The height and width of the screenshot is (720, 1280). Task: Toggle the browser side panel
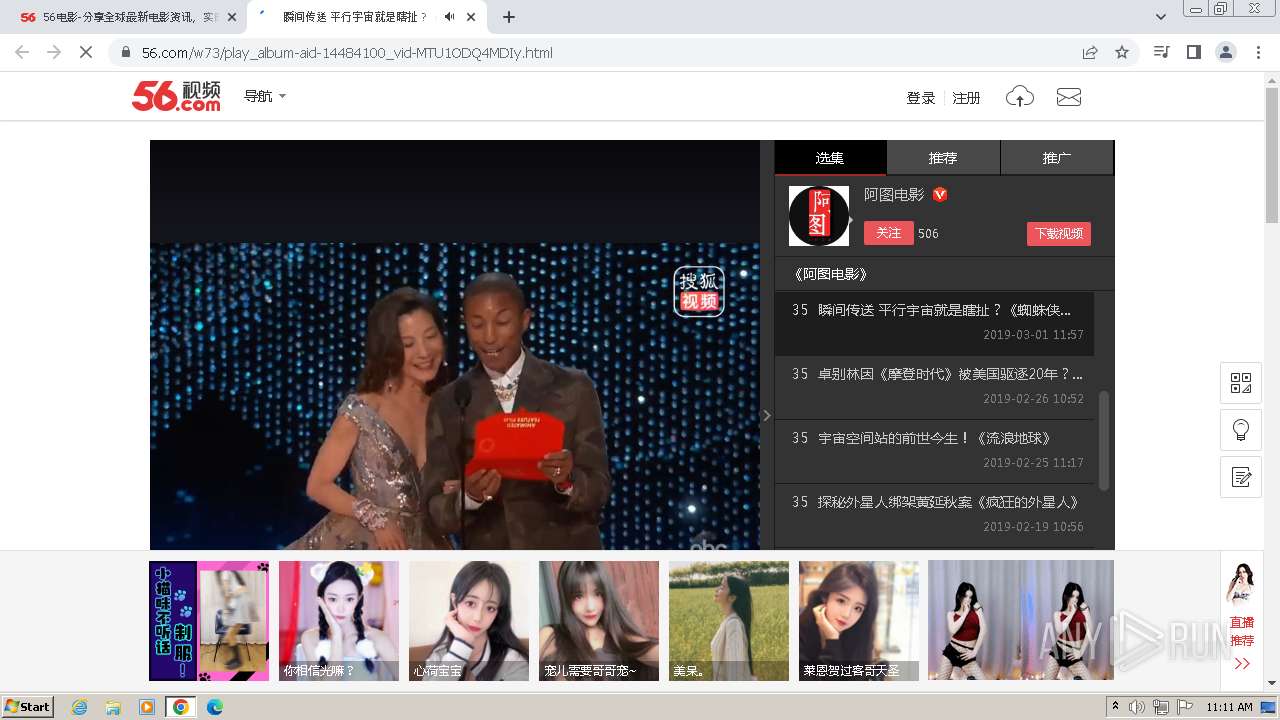coord(1193,52)
